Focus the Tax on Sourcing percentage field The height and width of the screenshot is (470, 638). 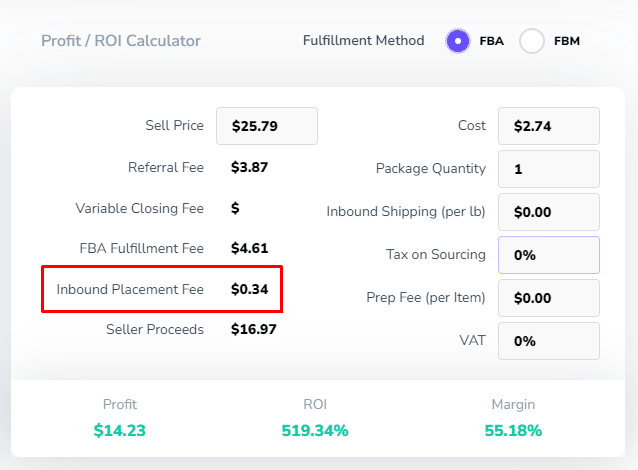pos(548,255)
